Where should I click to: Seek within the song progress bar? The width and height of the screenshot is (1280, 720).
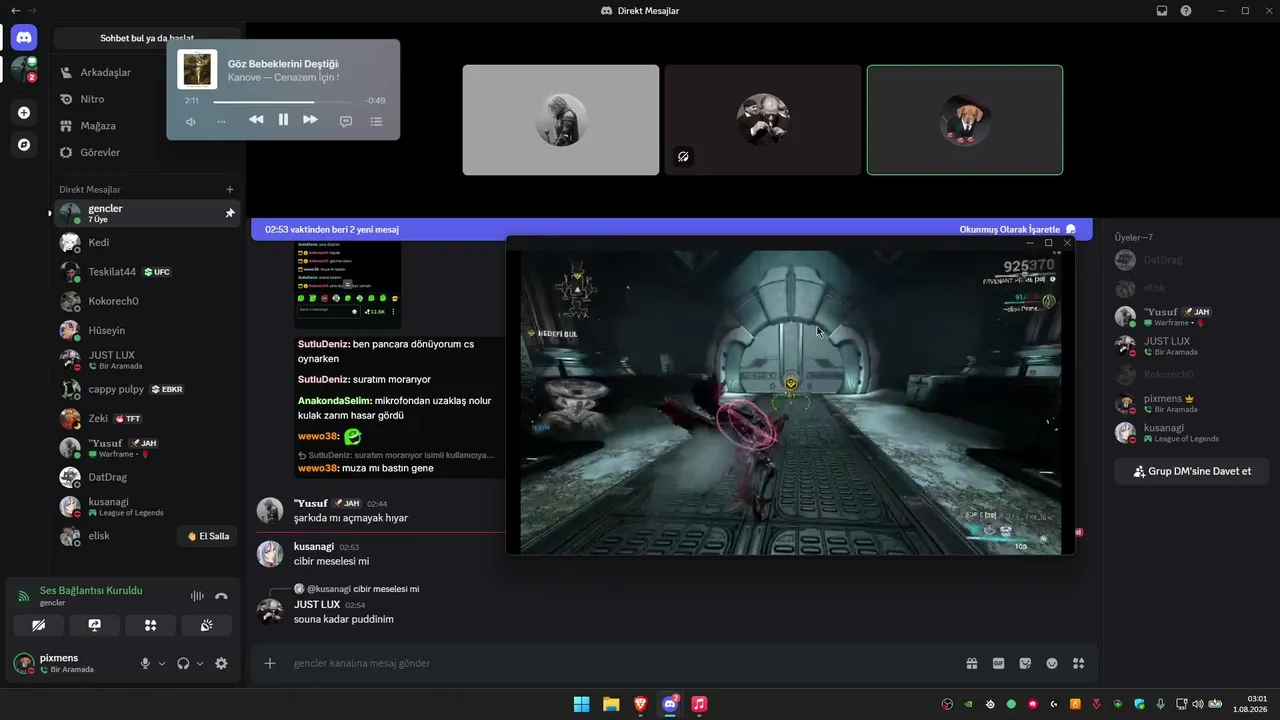point(282,101)
